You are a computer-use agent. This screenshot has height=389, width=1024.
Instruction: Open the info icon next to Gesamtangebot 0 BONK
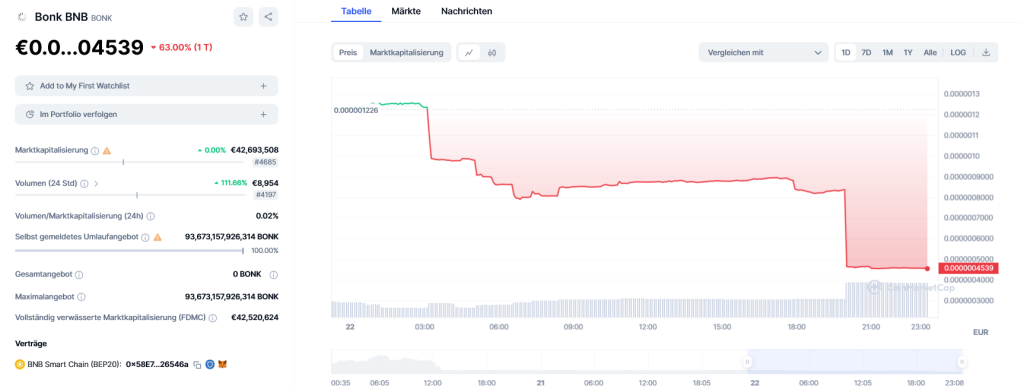(274, 275)
